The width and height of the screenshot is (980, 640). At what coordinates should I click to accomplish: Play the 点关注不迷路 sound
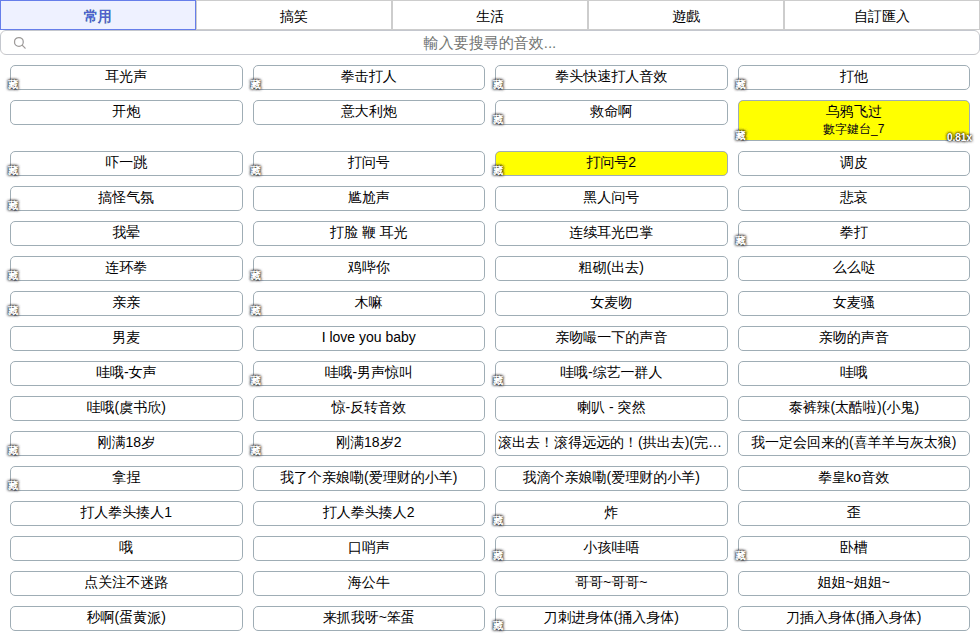click(x=126, y=584)
